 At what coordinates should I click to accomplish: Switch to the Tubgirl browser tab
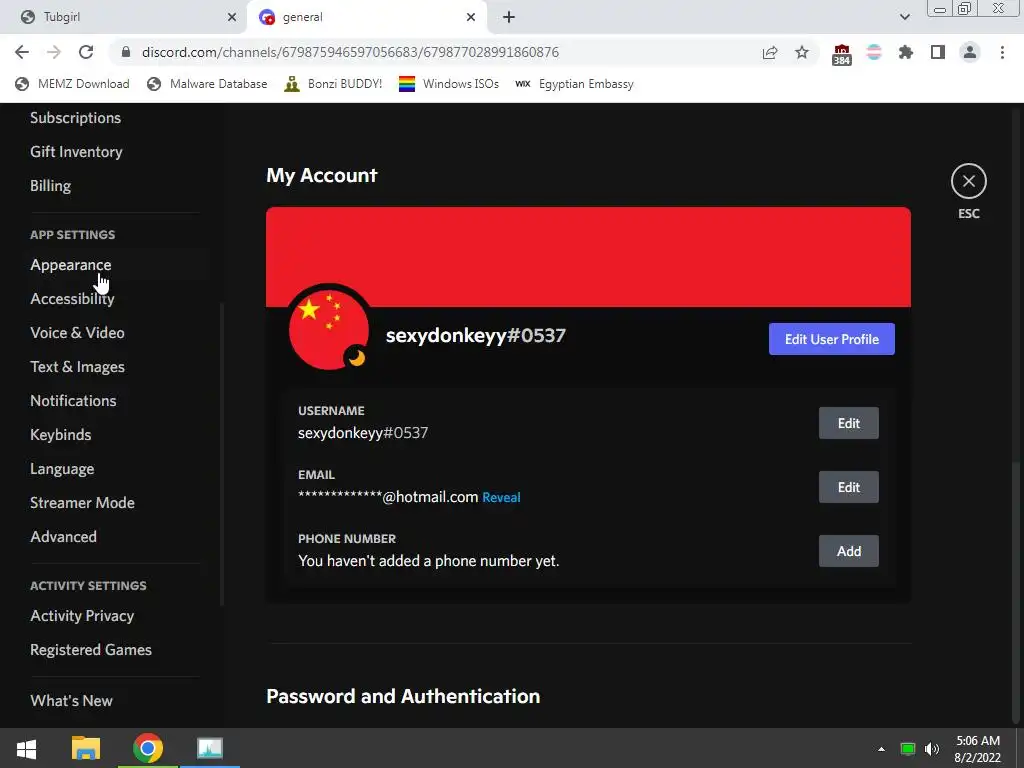124,17
